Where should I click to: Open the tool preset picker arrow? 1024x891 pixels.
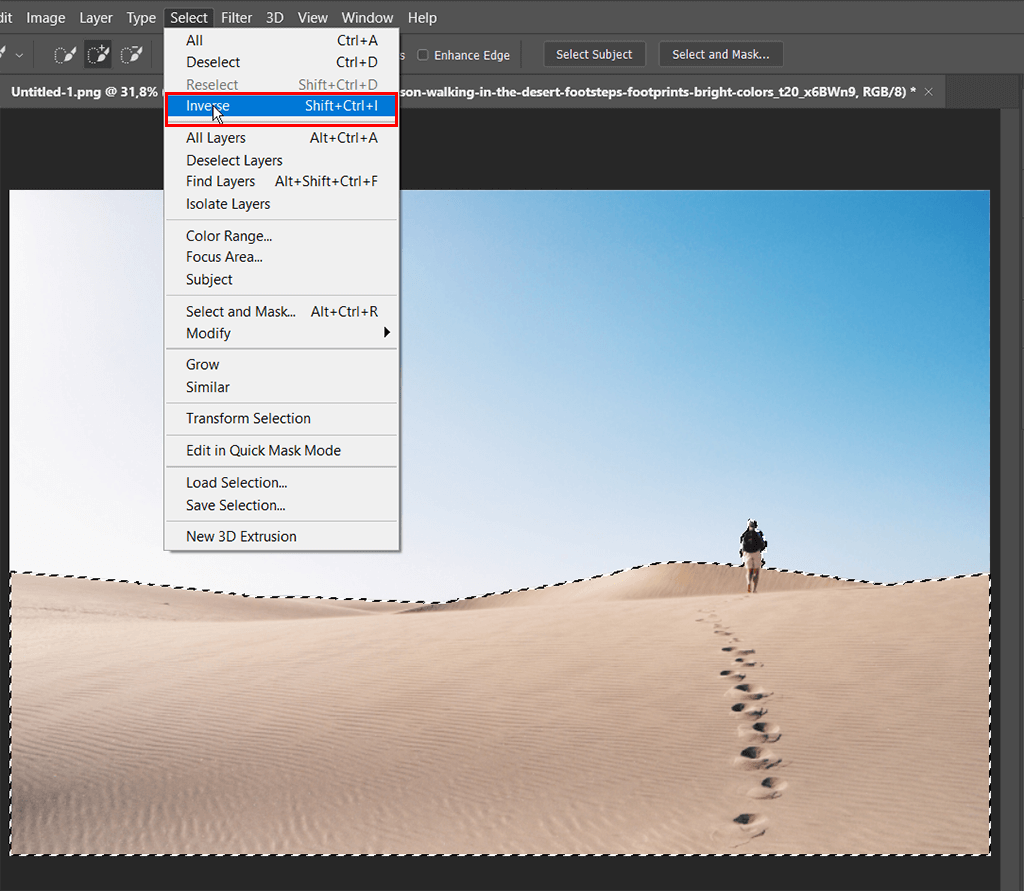click(19, 55)
